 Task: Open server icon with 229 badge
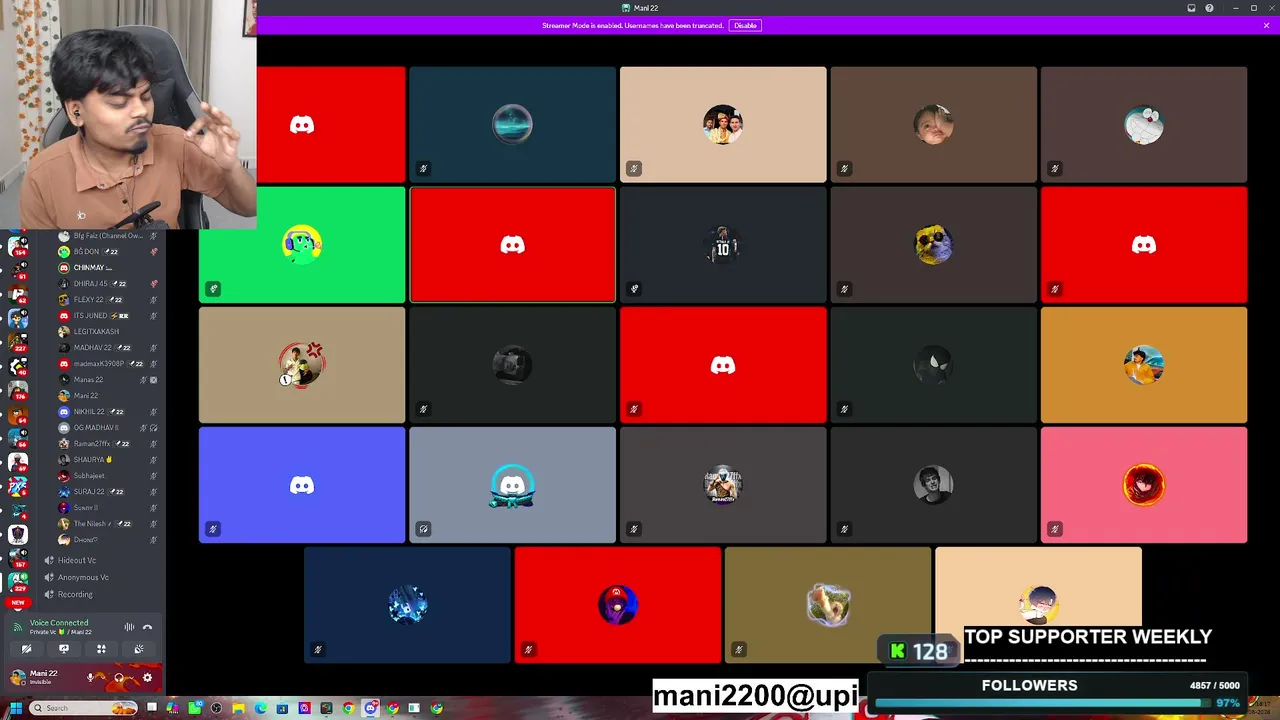pos(17,582)
